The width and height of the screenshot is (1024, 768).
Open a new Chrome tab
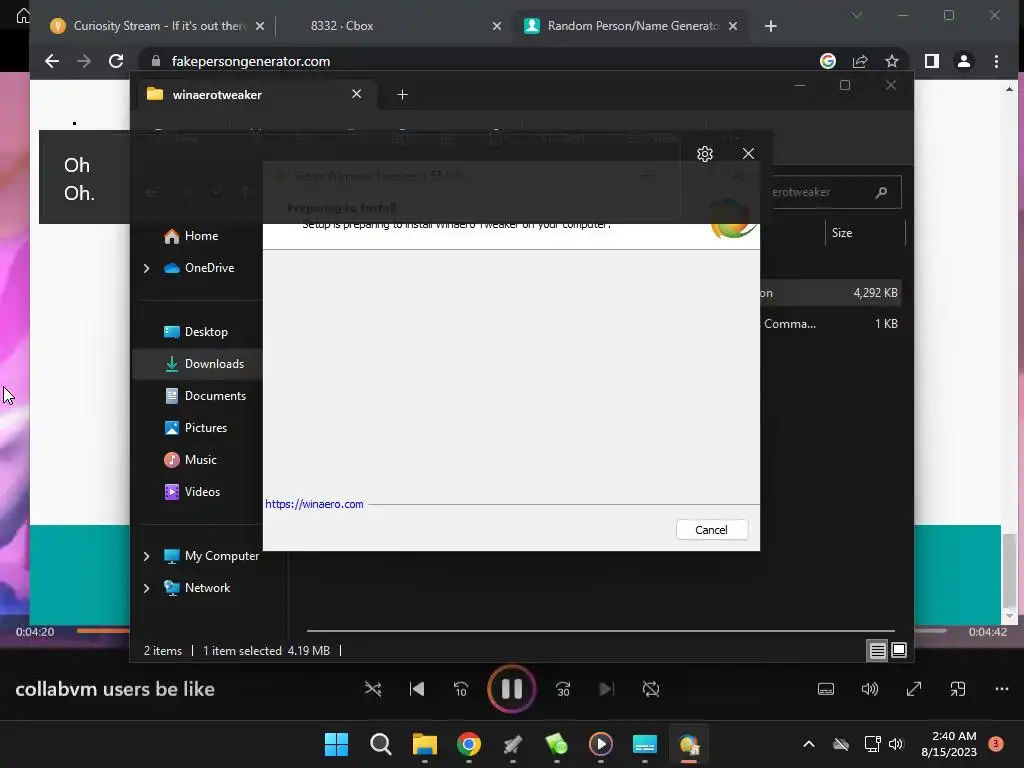click(771, 26)
